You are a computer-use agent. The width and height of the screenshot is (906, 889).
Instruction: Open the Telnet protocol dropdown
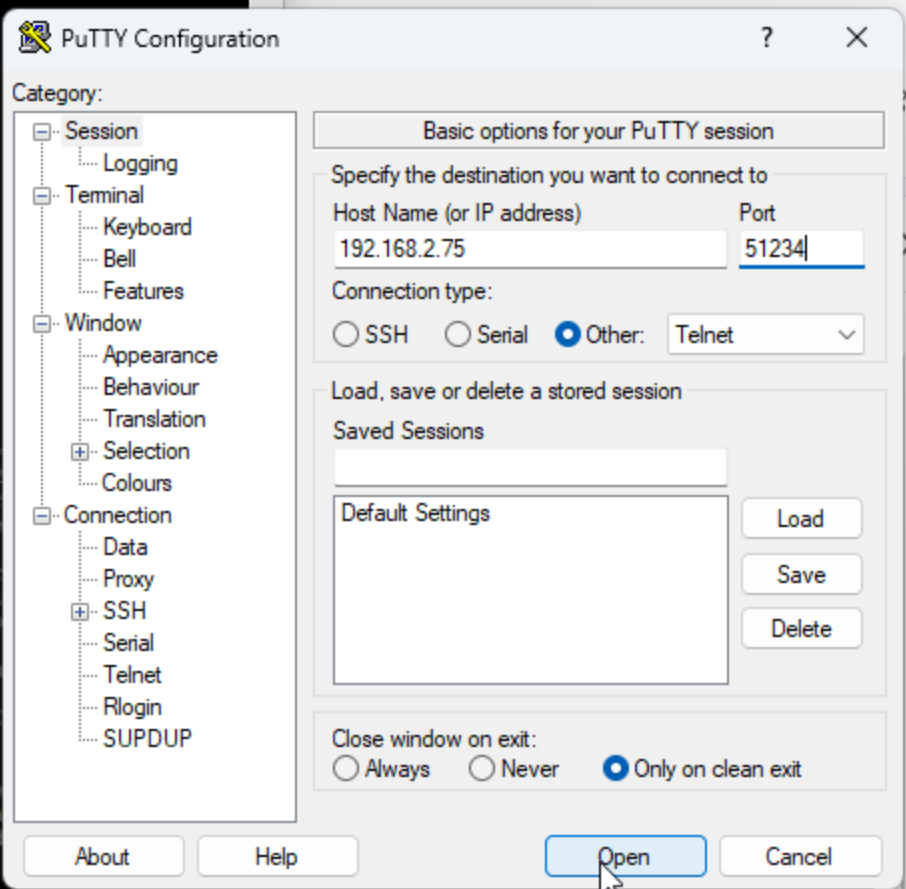(x=765, y=335)
